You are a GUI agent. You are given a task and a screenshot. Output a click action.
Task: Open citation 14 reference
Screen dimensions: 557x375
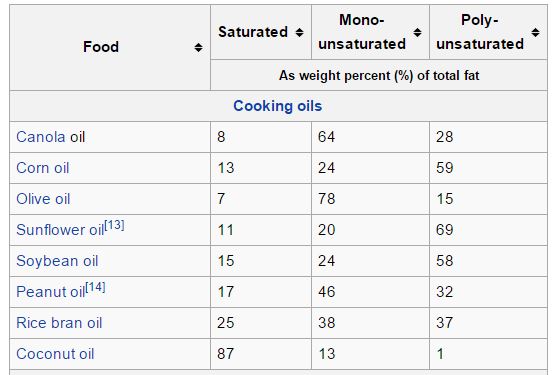(x=96, y=287)
